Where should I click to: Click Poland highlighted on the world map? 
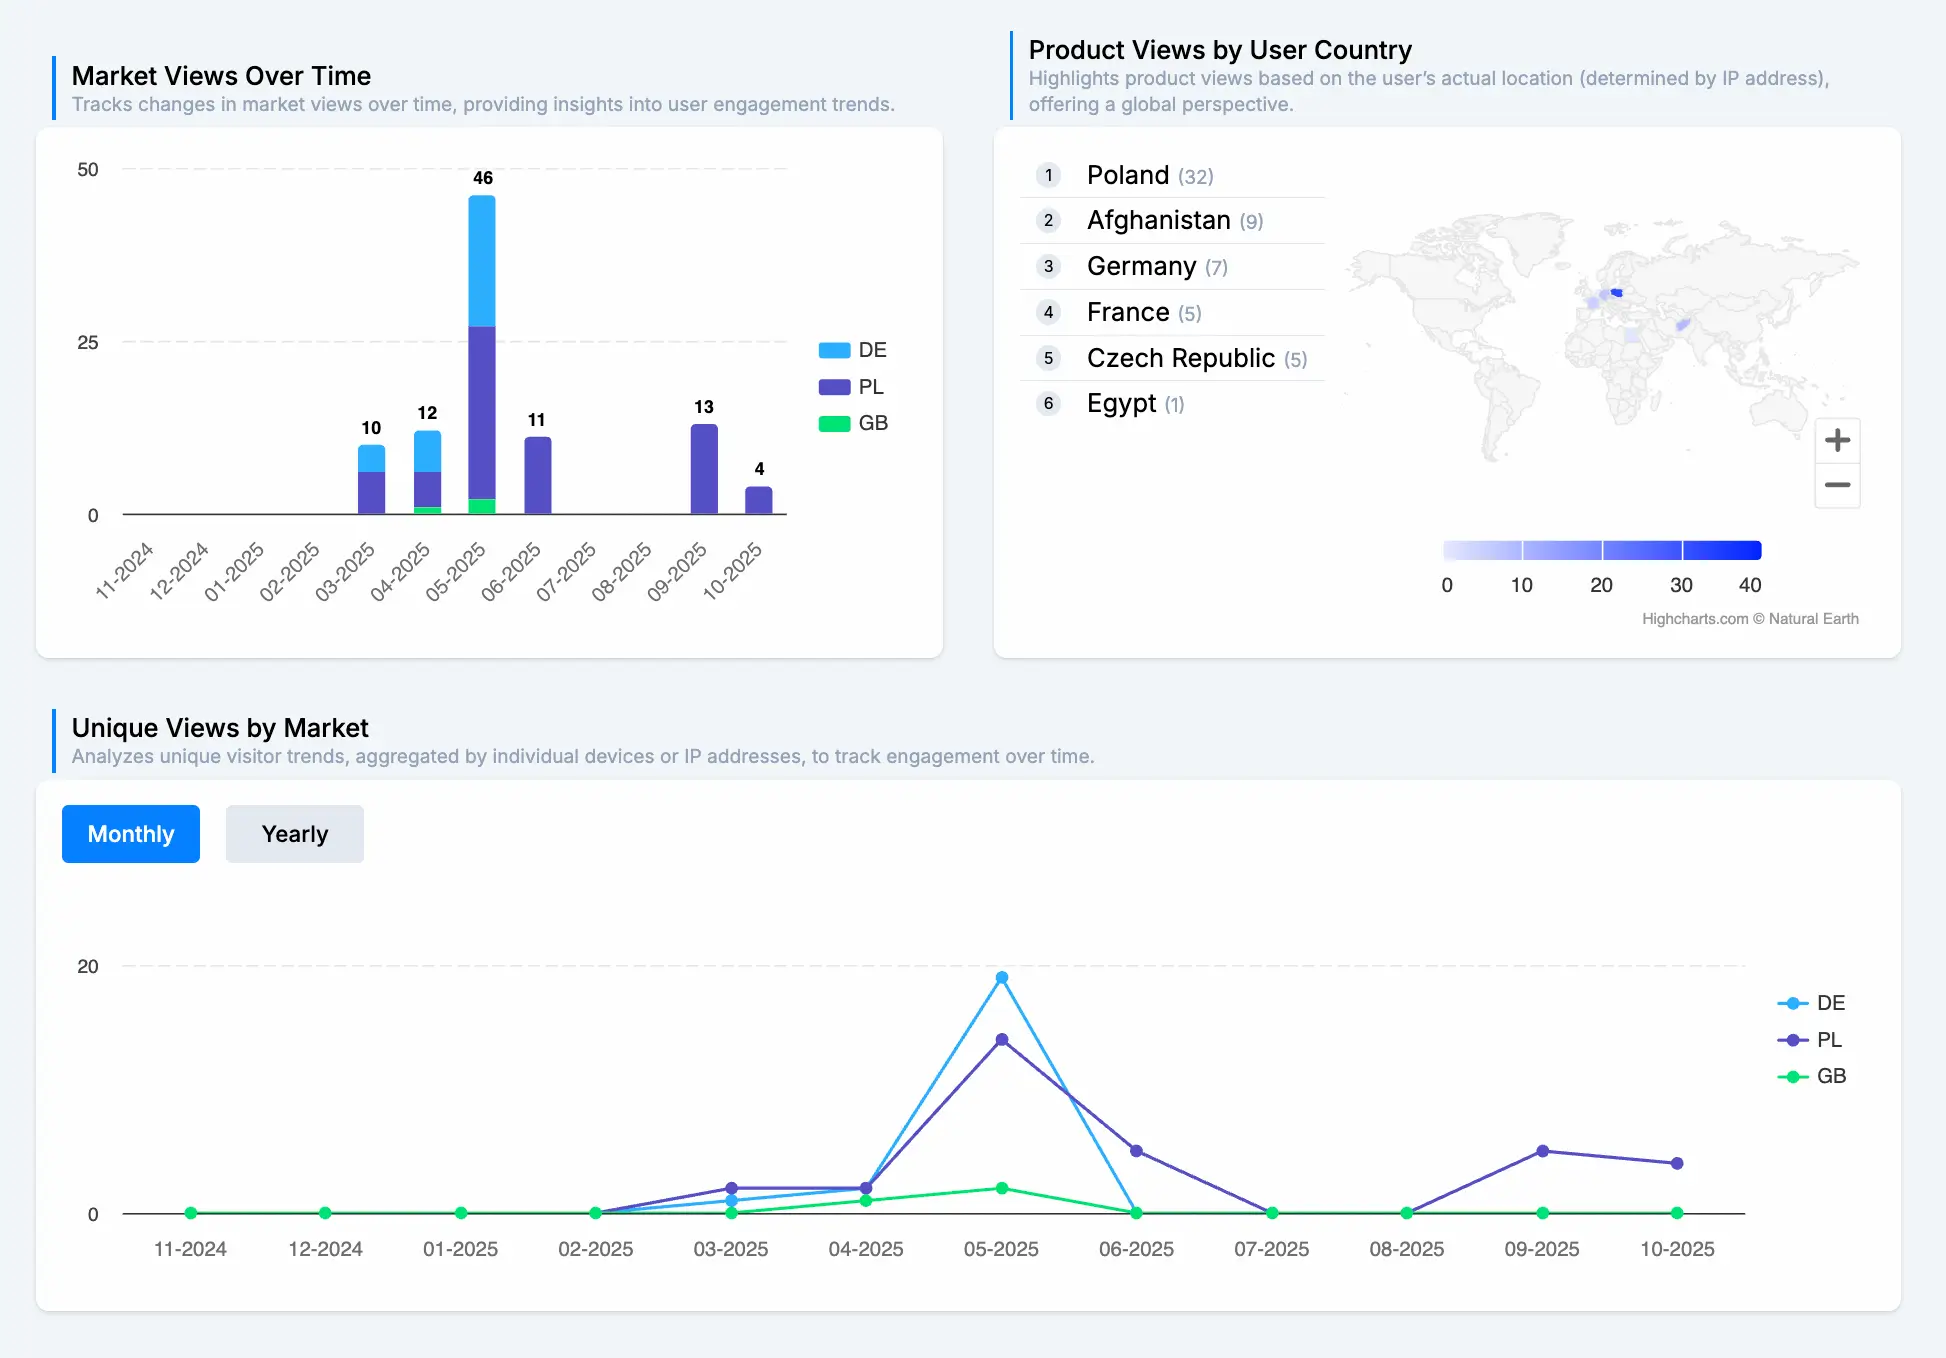click(x=1616, y=293)
